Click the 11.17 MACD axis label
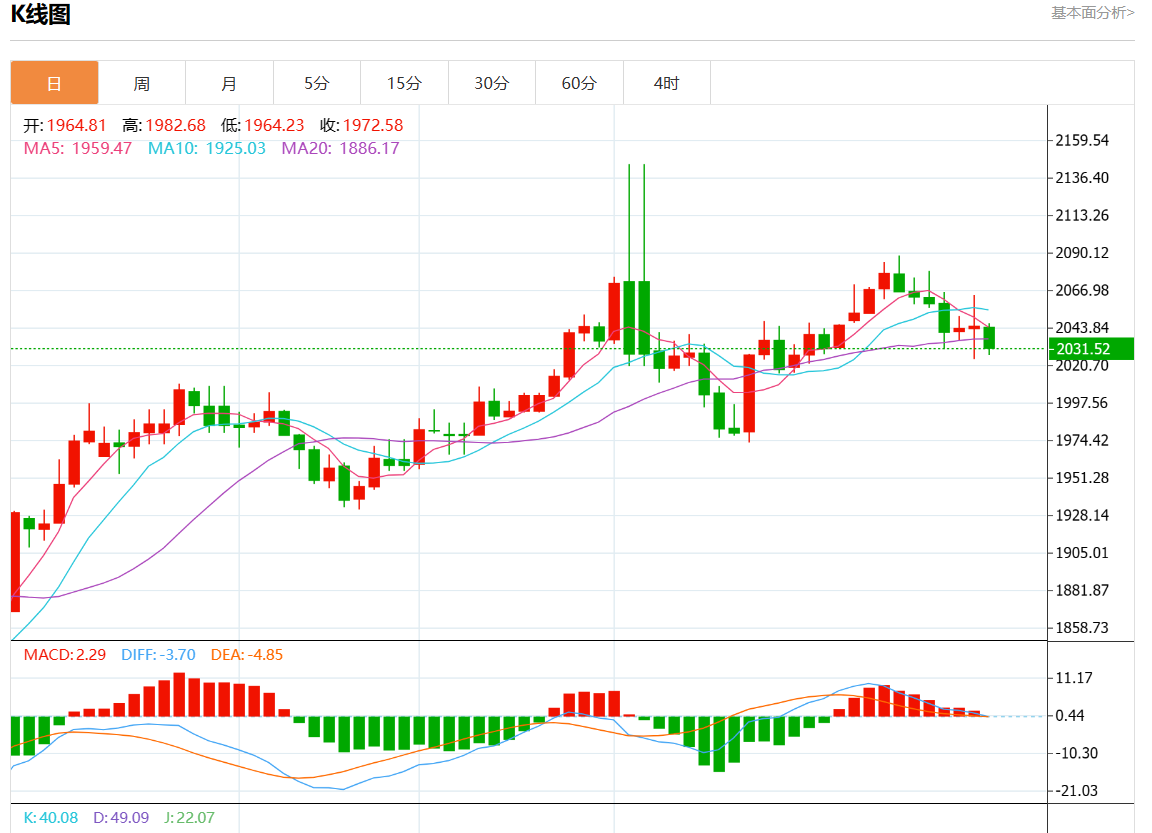Image resolution: width=1152 pixels, height=833 pixels. (x=1073, y=678)
